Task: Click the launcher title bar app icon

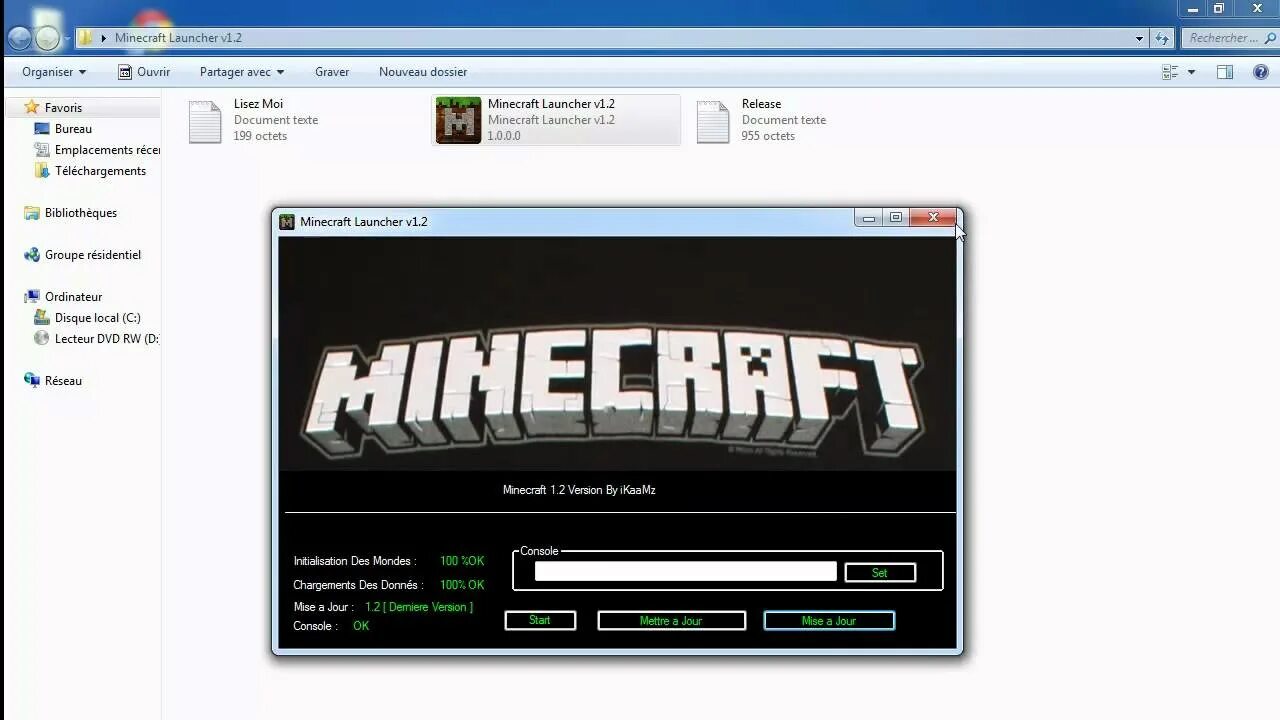Action: pyautogui.click(x=287, y=222)
